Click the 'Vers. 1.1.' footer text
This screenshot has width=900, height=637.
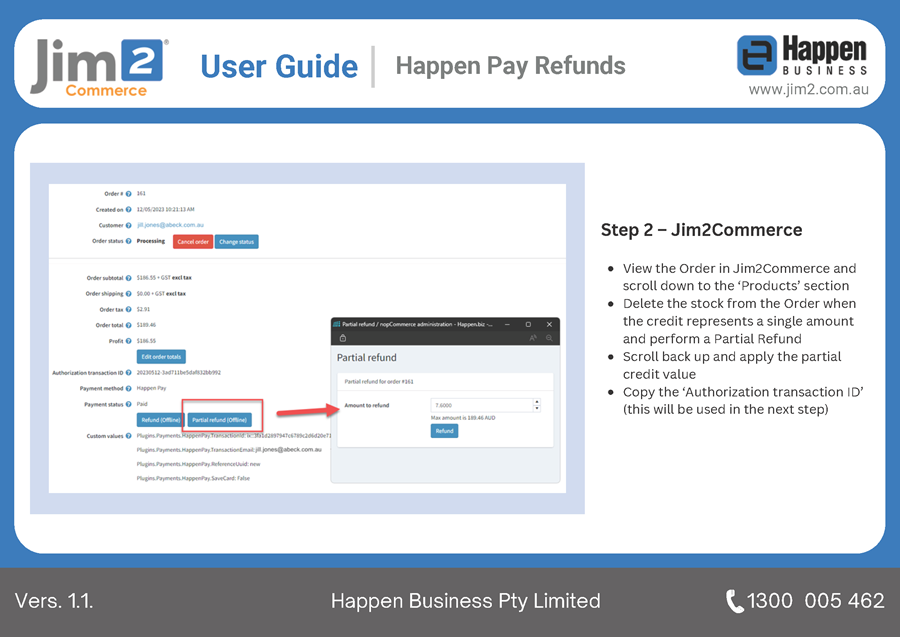(54, 601)
